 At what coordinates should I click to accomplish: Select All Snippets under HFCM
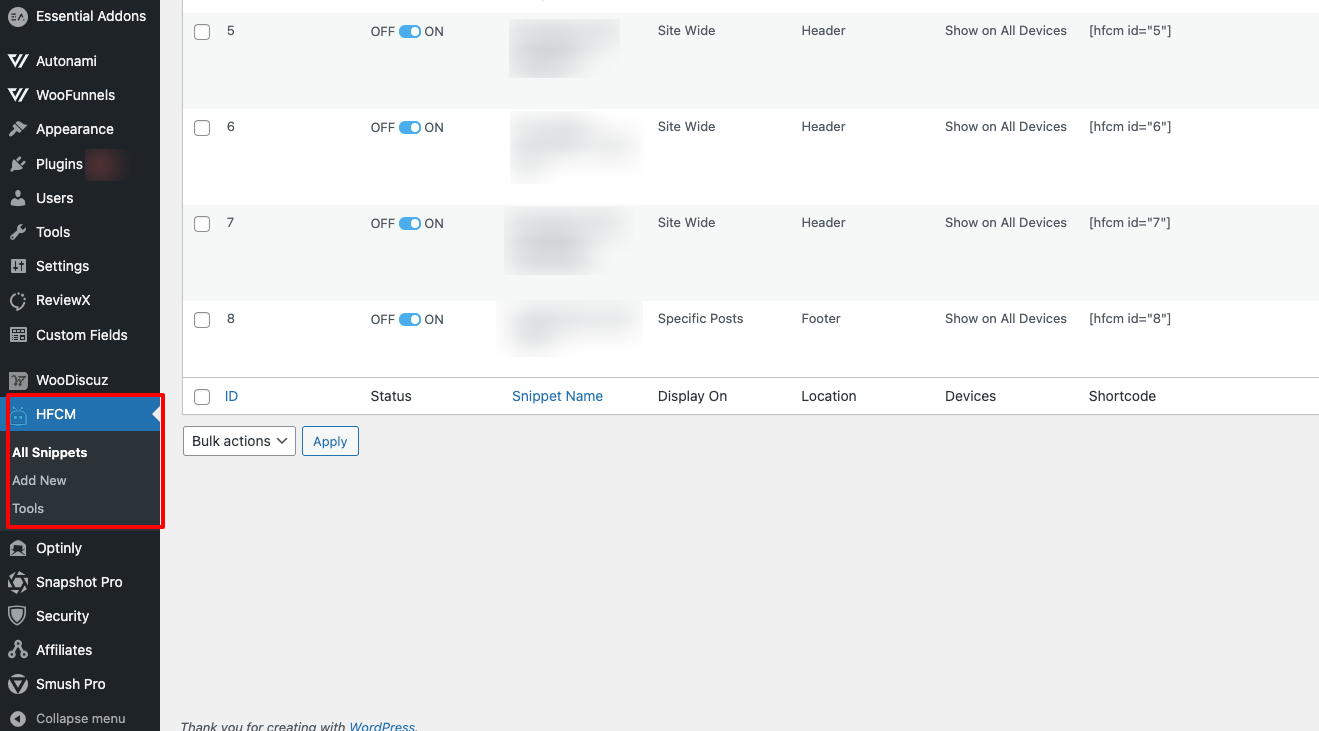coord(49,452)
